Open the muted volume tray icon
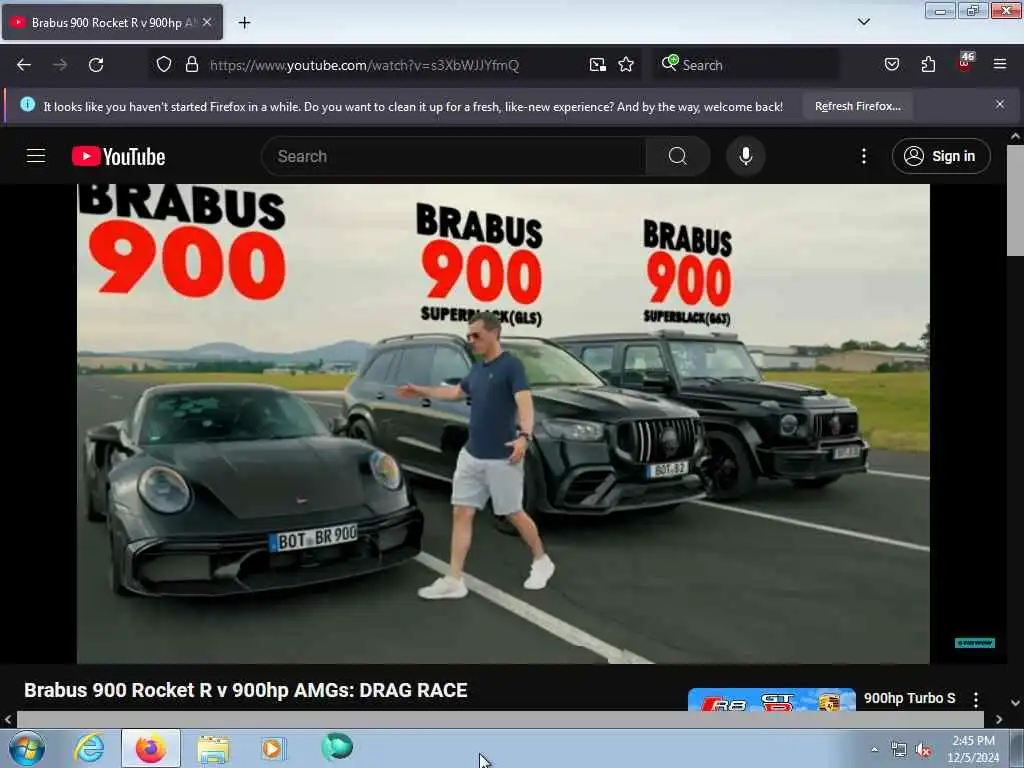The width and height of the screenshot is (1024, 768). tap(923, 750)
